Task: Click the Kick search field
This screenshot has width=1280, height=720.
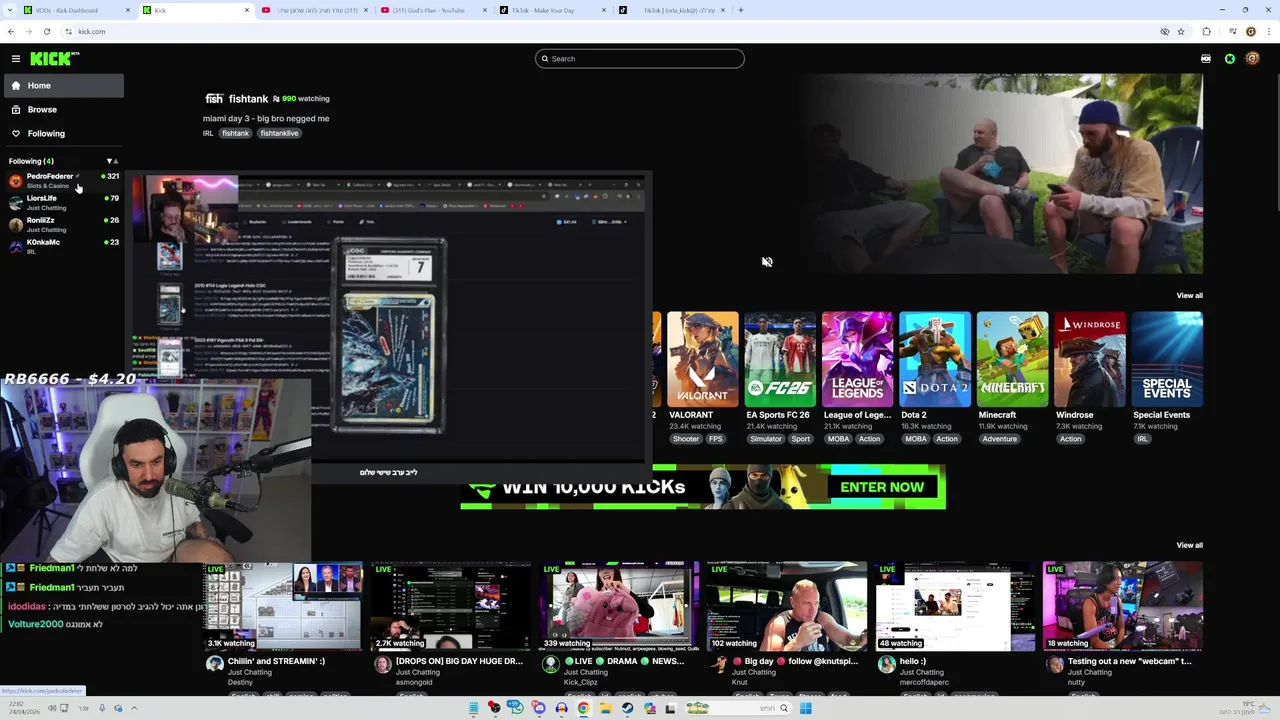Action: pyautogui.click(x=640, y=59)
